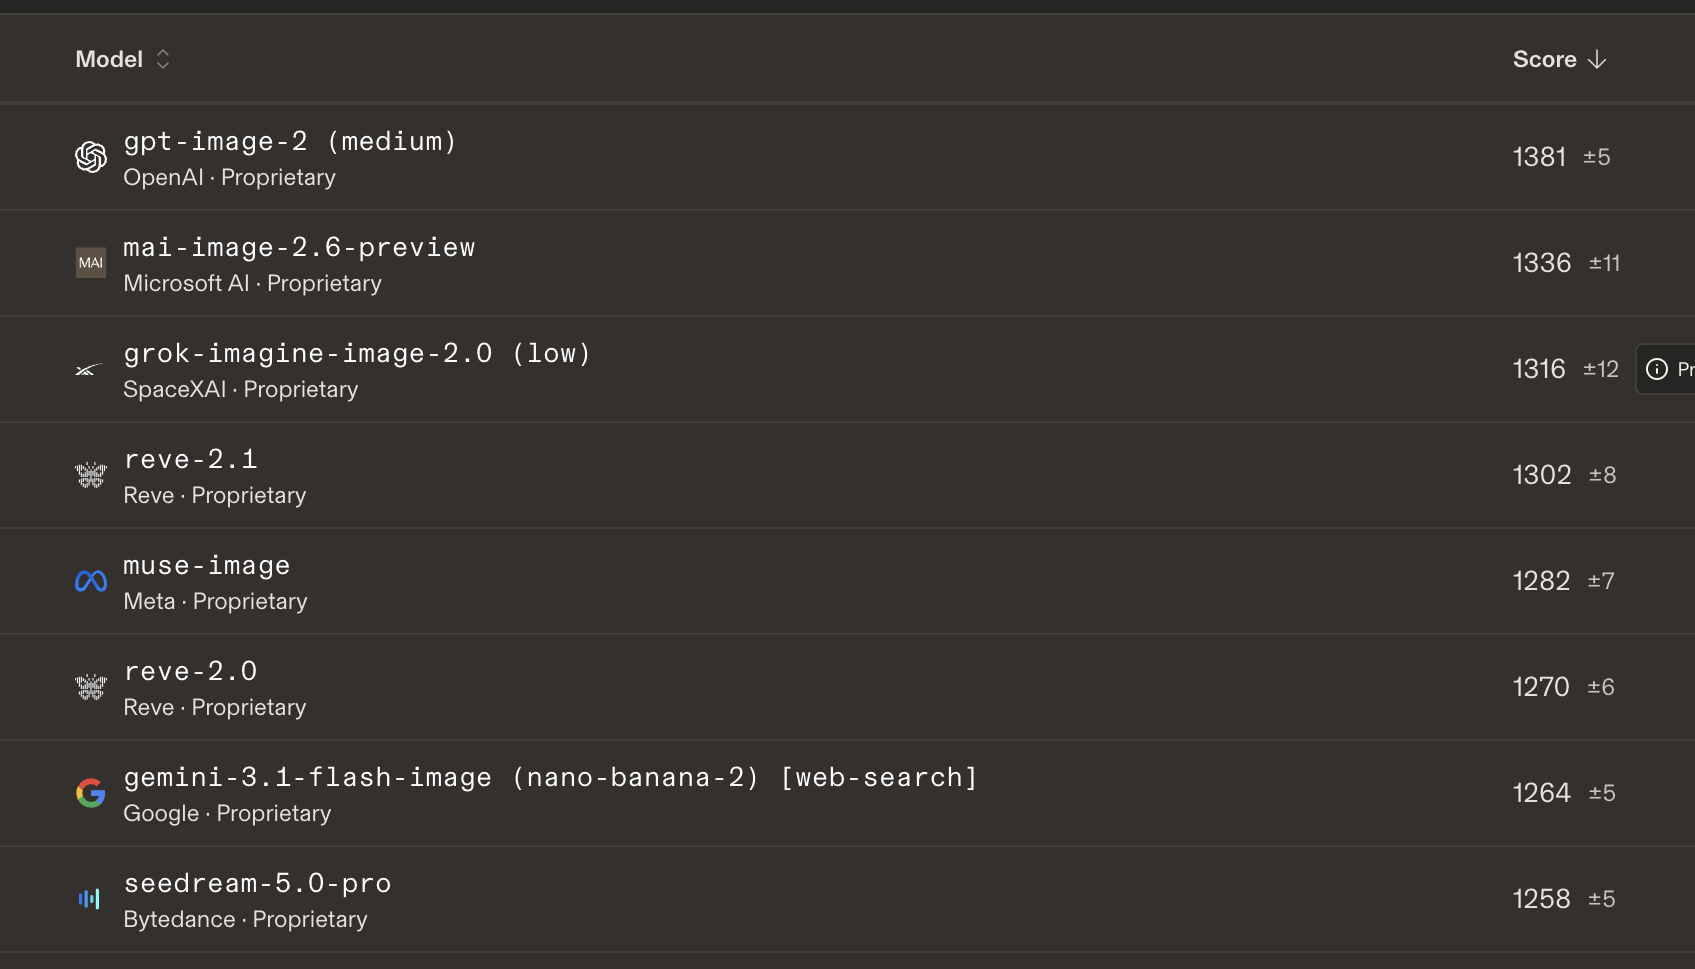The height and width of the screenshot is (969, 1695).
Task: Click the ±5 margin for seedream-5.0-pro
Action: pos(1602,899)
